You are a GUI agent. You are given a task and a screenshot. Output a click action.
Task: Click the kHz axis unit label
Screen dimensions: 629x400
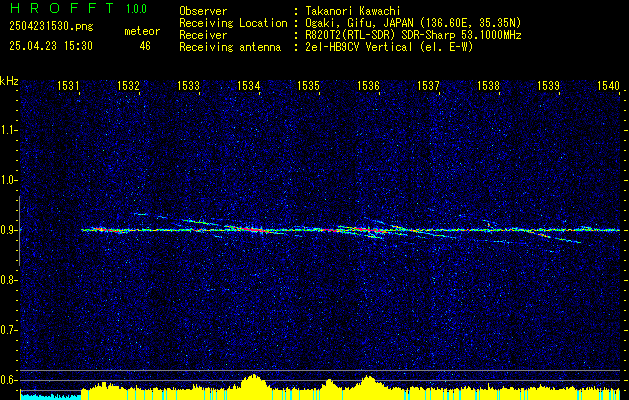9,81
